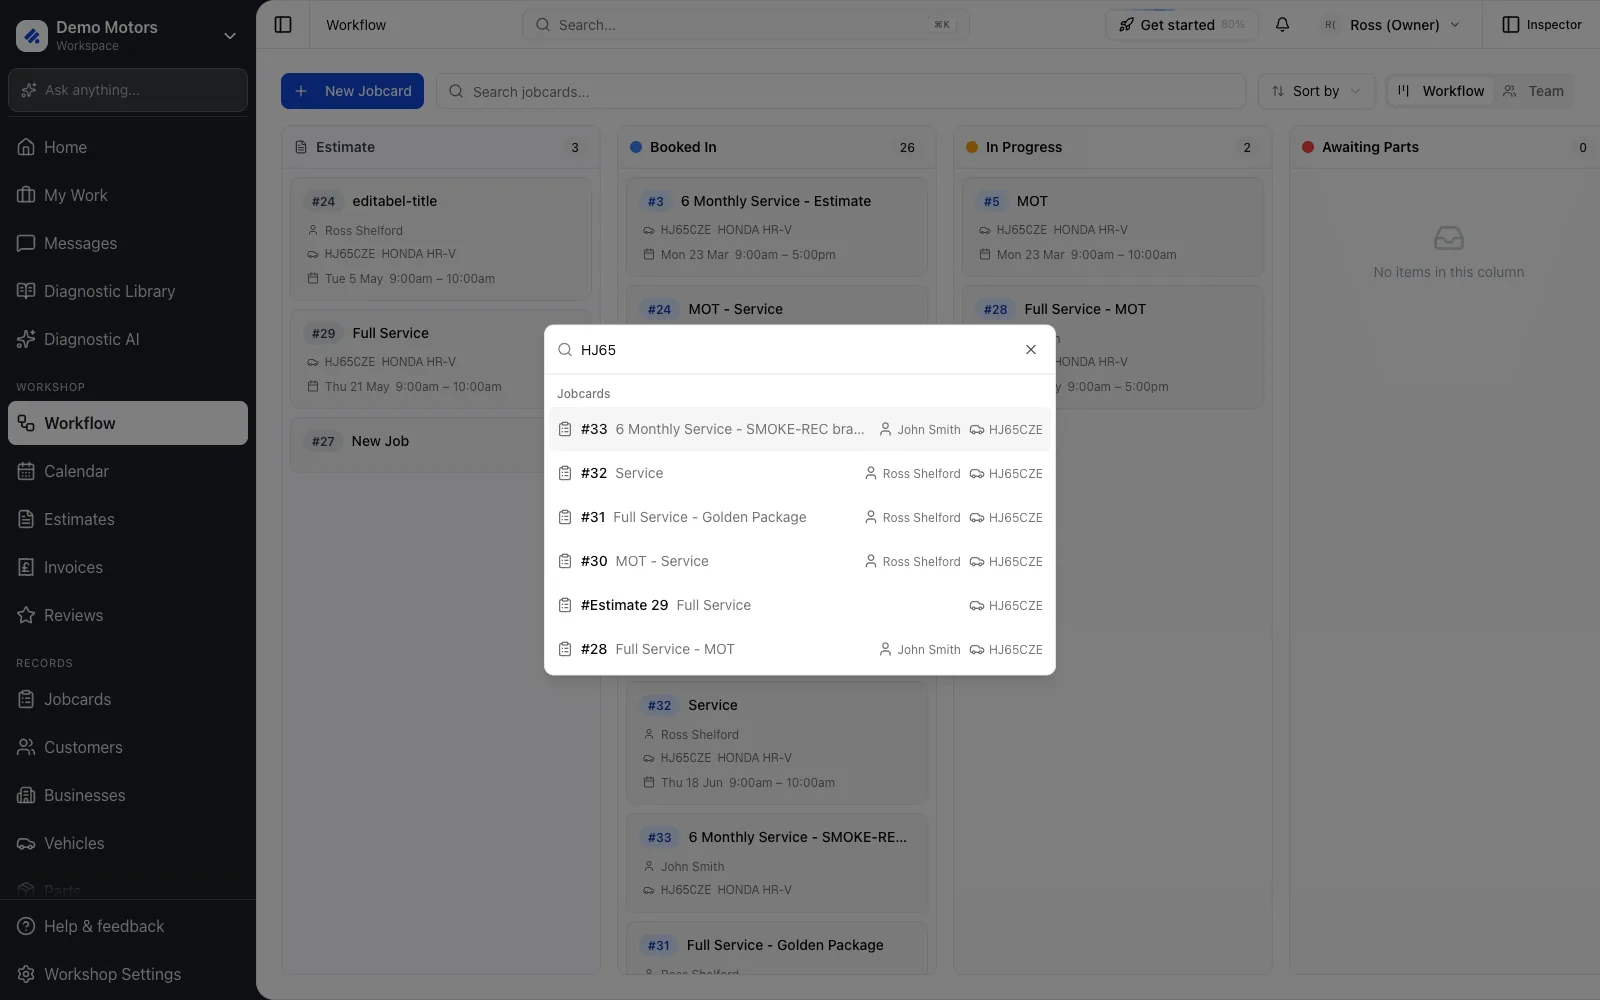
Task: Clear the HJ65 search with the X
Action: coord(1031,349)
